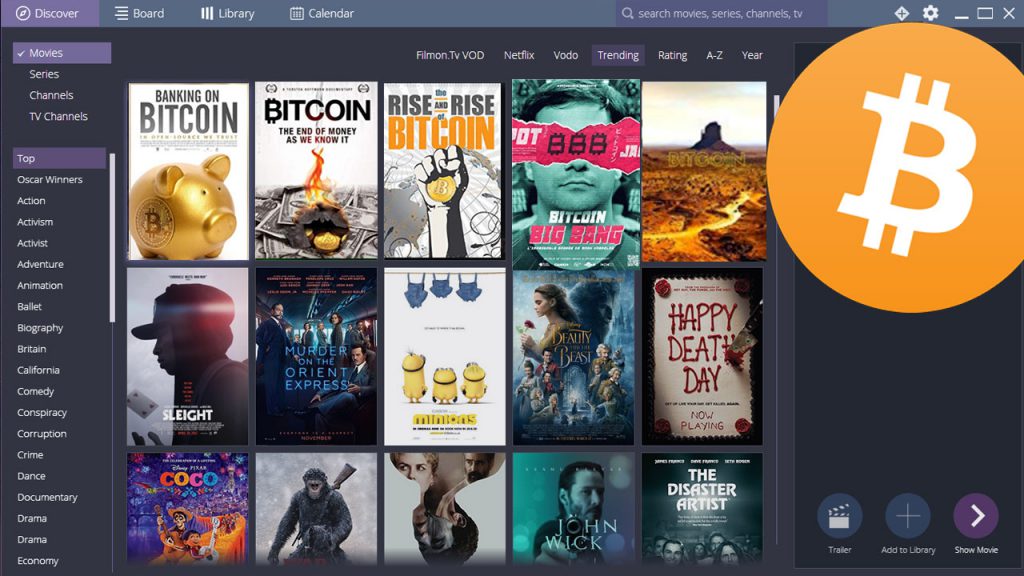Choose the Ballet genre

coord(29,306)
